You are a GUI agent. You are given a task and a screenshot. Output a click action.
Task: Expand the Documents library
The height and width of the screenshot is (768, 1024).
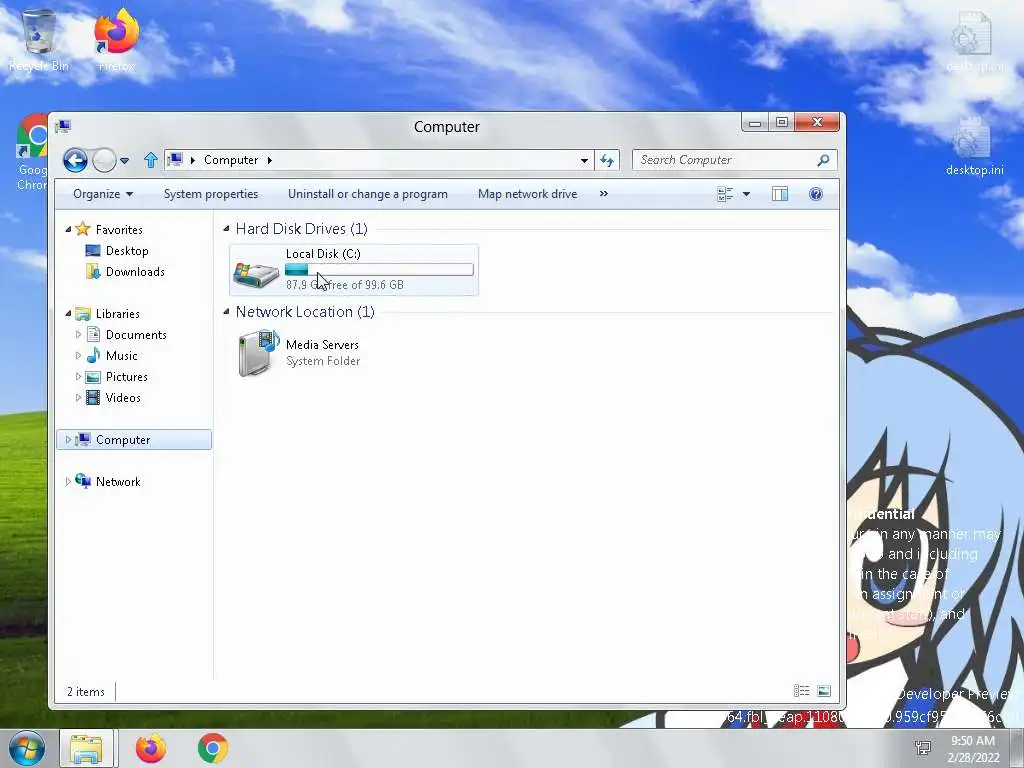tap(78, 334)
